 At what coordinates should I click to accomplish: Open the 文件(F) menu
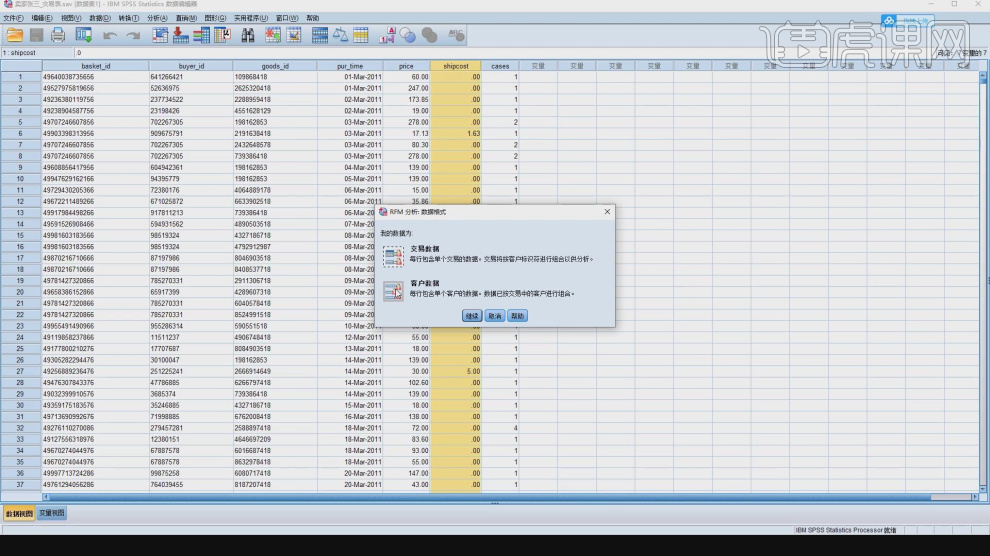(x=13, y=18)
